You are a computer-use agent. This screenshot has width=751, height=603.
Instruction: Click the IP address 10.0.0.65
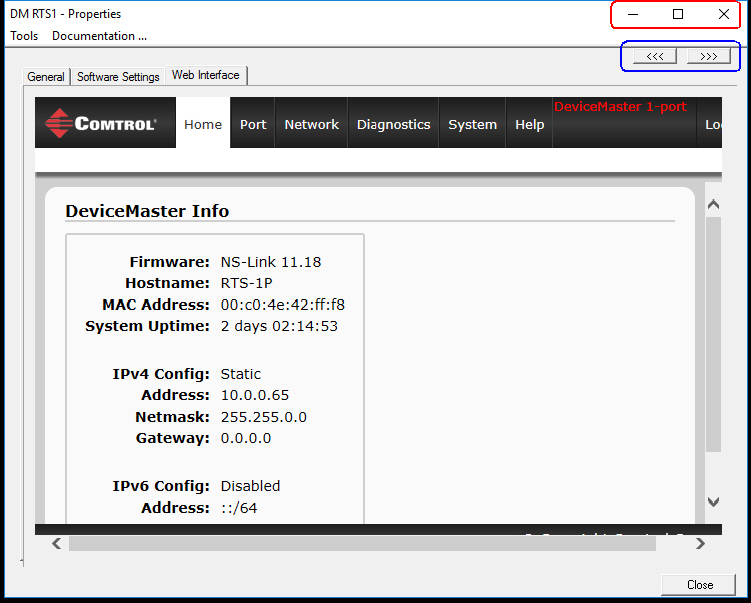254,395
